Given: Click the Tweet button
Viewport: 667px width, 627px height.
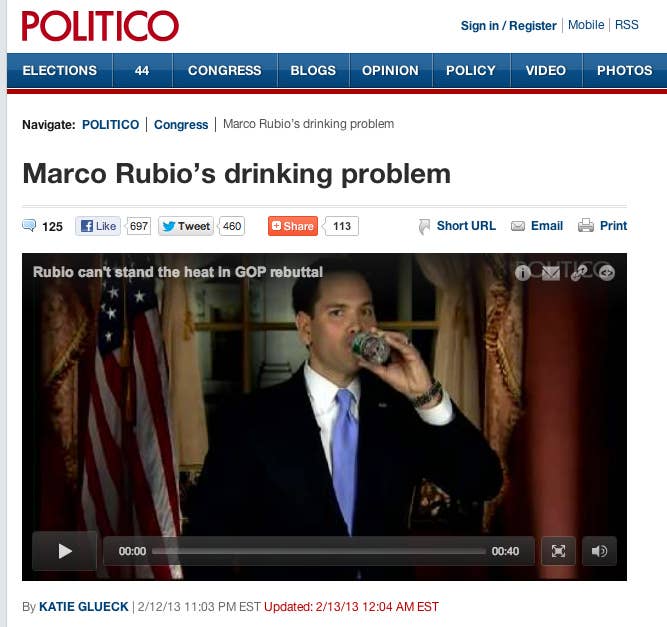Looking at the screenshot, I should tap(186, 226).
